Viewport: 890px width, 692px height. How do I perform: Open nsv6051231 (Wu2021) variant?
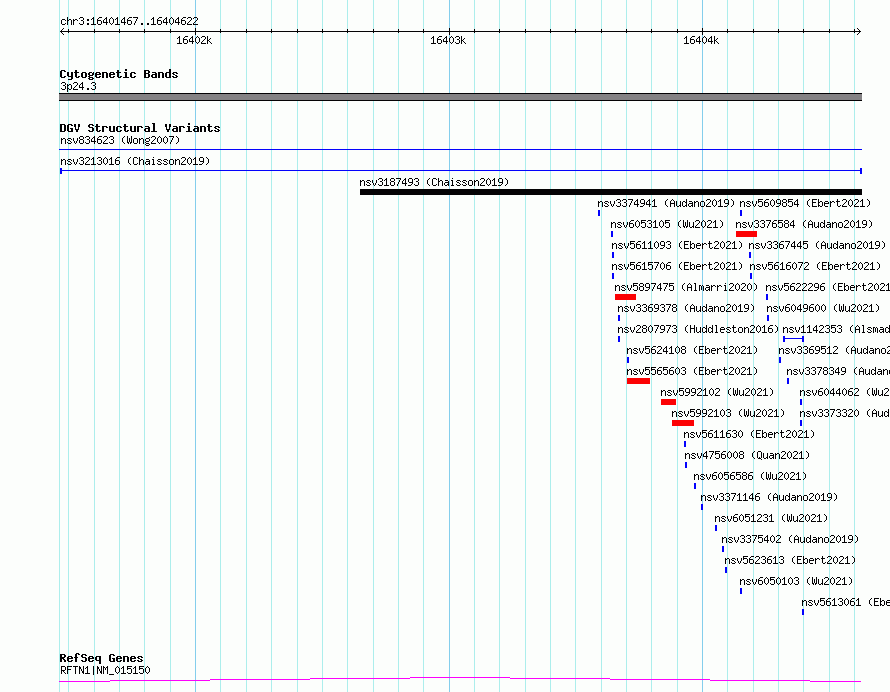(x=771, y=518)
